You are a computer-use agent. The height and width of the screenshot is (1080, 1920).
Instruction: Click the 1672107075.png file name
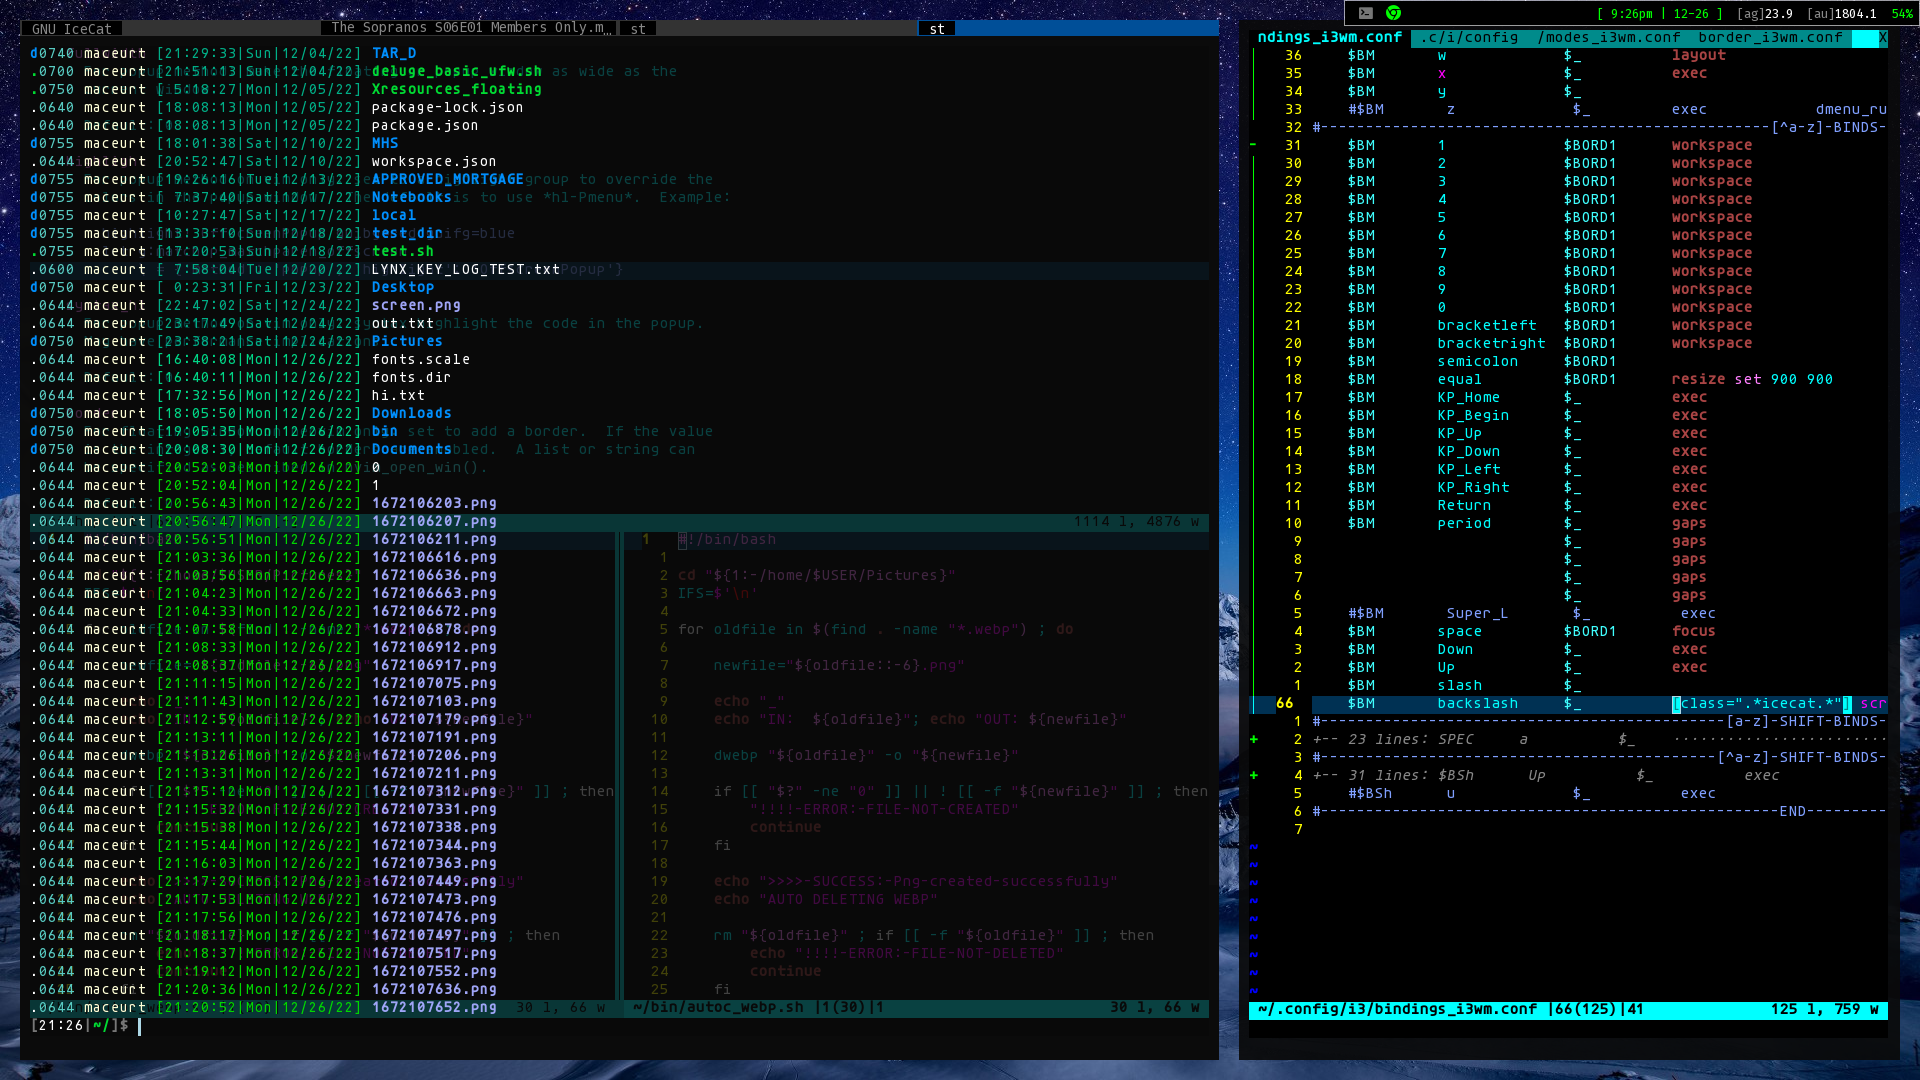click(434, 683)
